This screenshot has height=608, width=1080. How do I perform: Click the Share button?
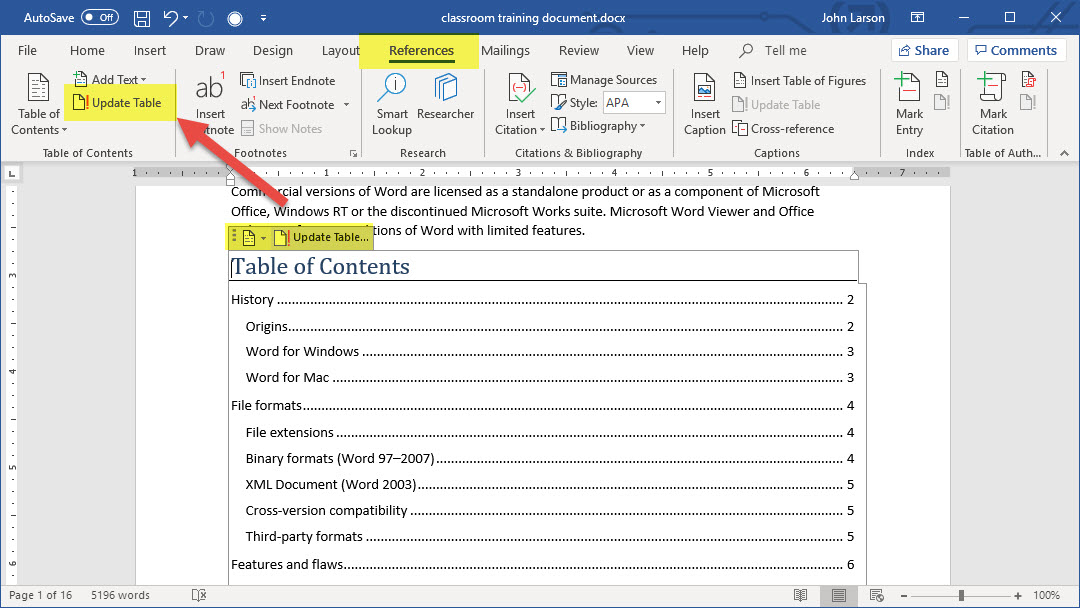(x=924, y=51)
